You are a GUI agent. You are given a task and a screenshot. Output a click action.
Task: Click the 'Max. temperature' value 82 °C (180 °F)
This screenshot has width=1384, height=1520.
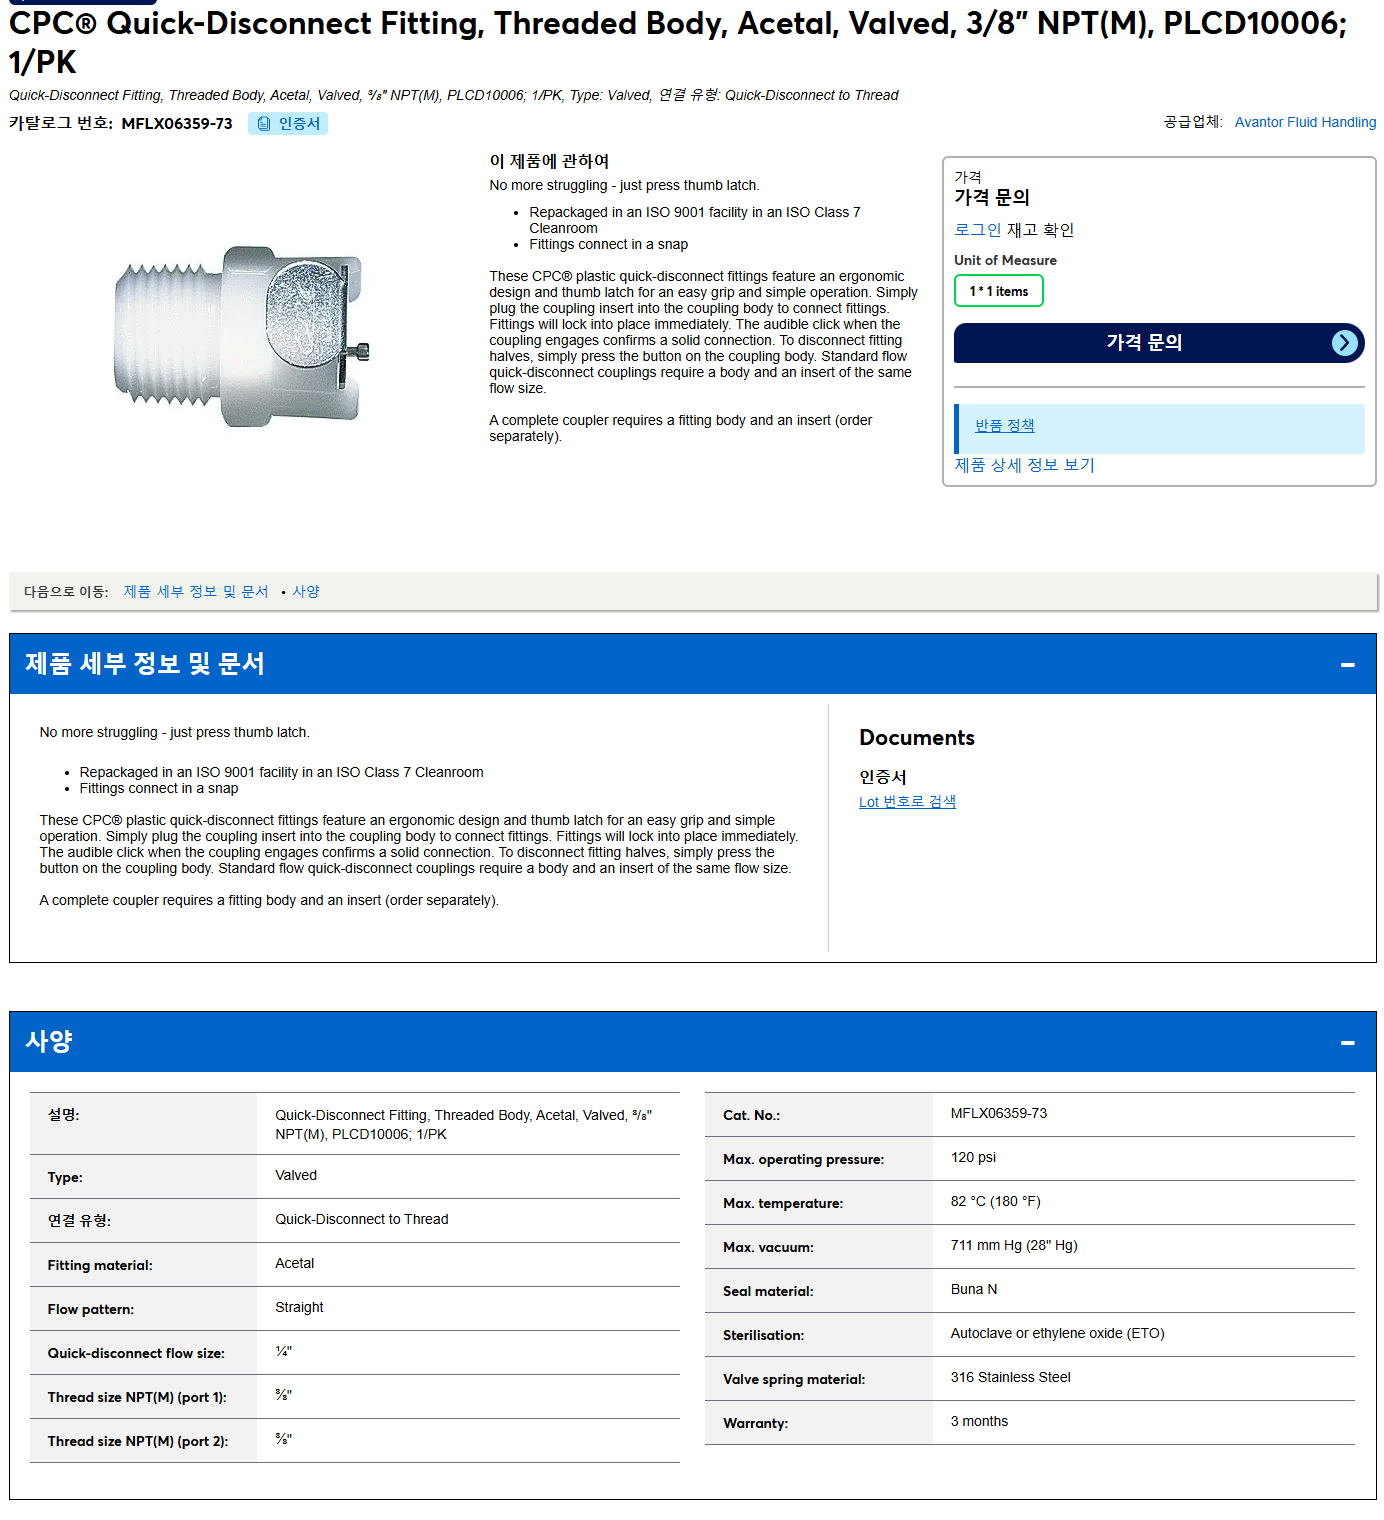[995, 1202]
